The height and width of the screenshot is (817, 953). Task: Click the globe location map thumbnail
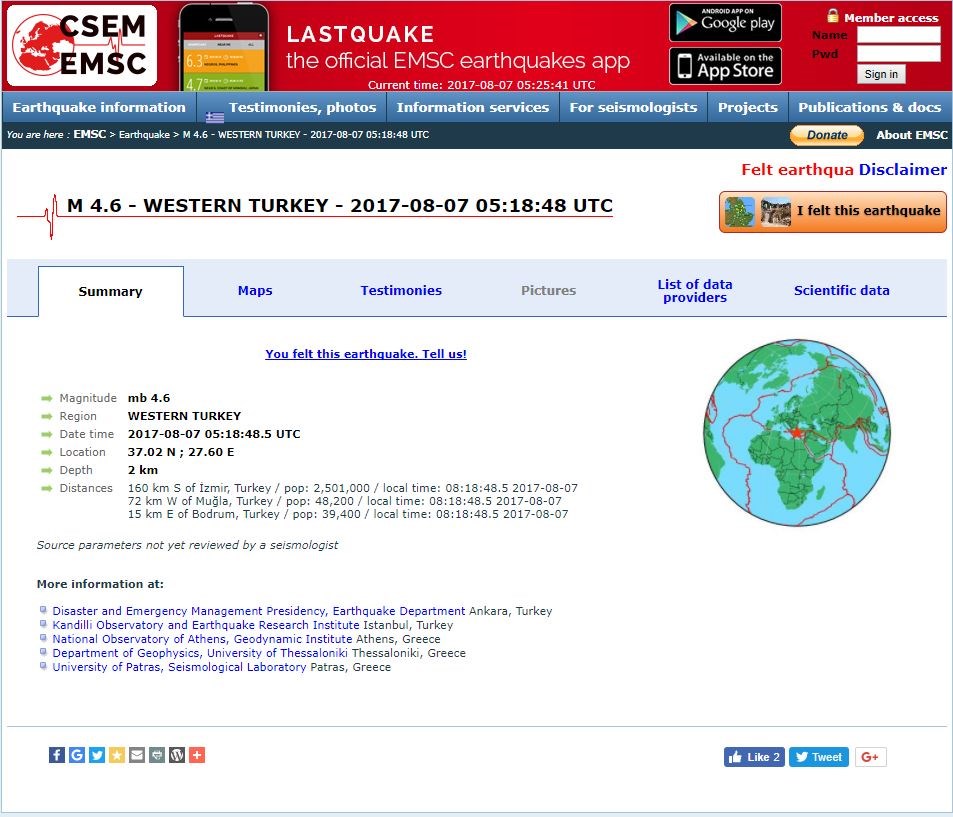[795, 433]
